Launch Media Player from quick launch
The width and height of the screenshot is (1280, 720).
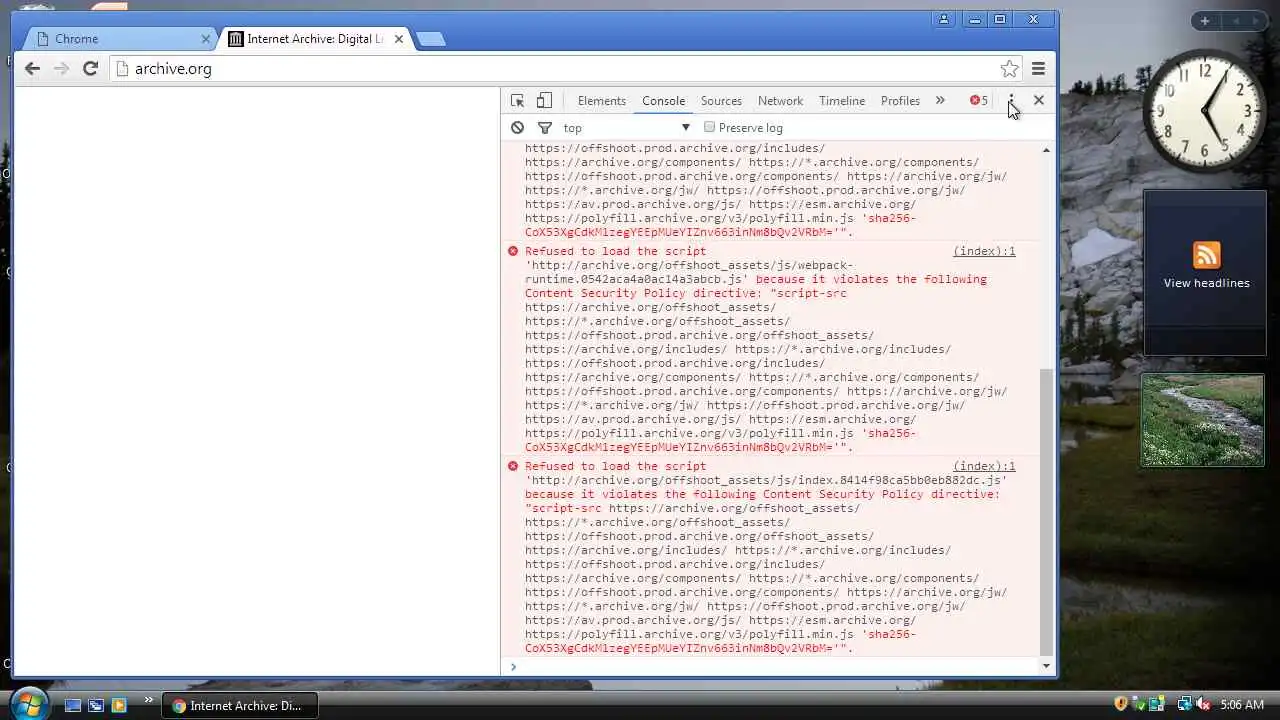(119, 705)
